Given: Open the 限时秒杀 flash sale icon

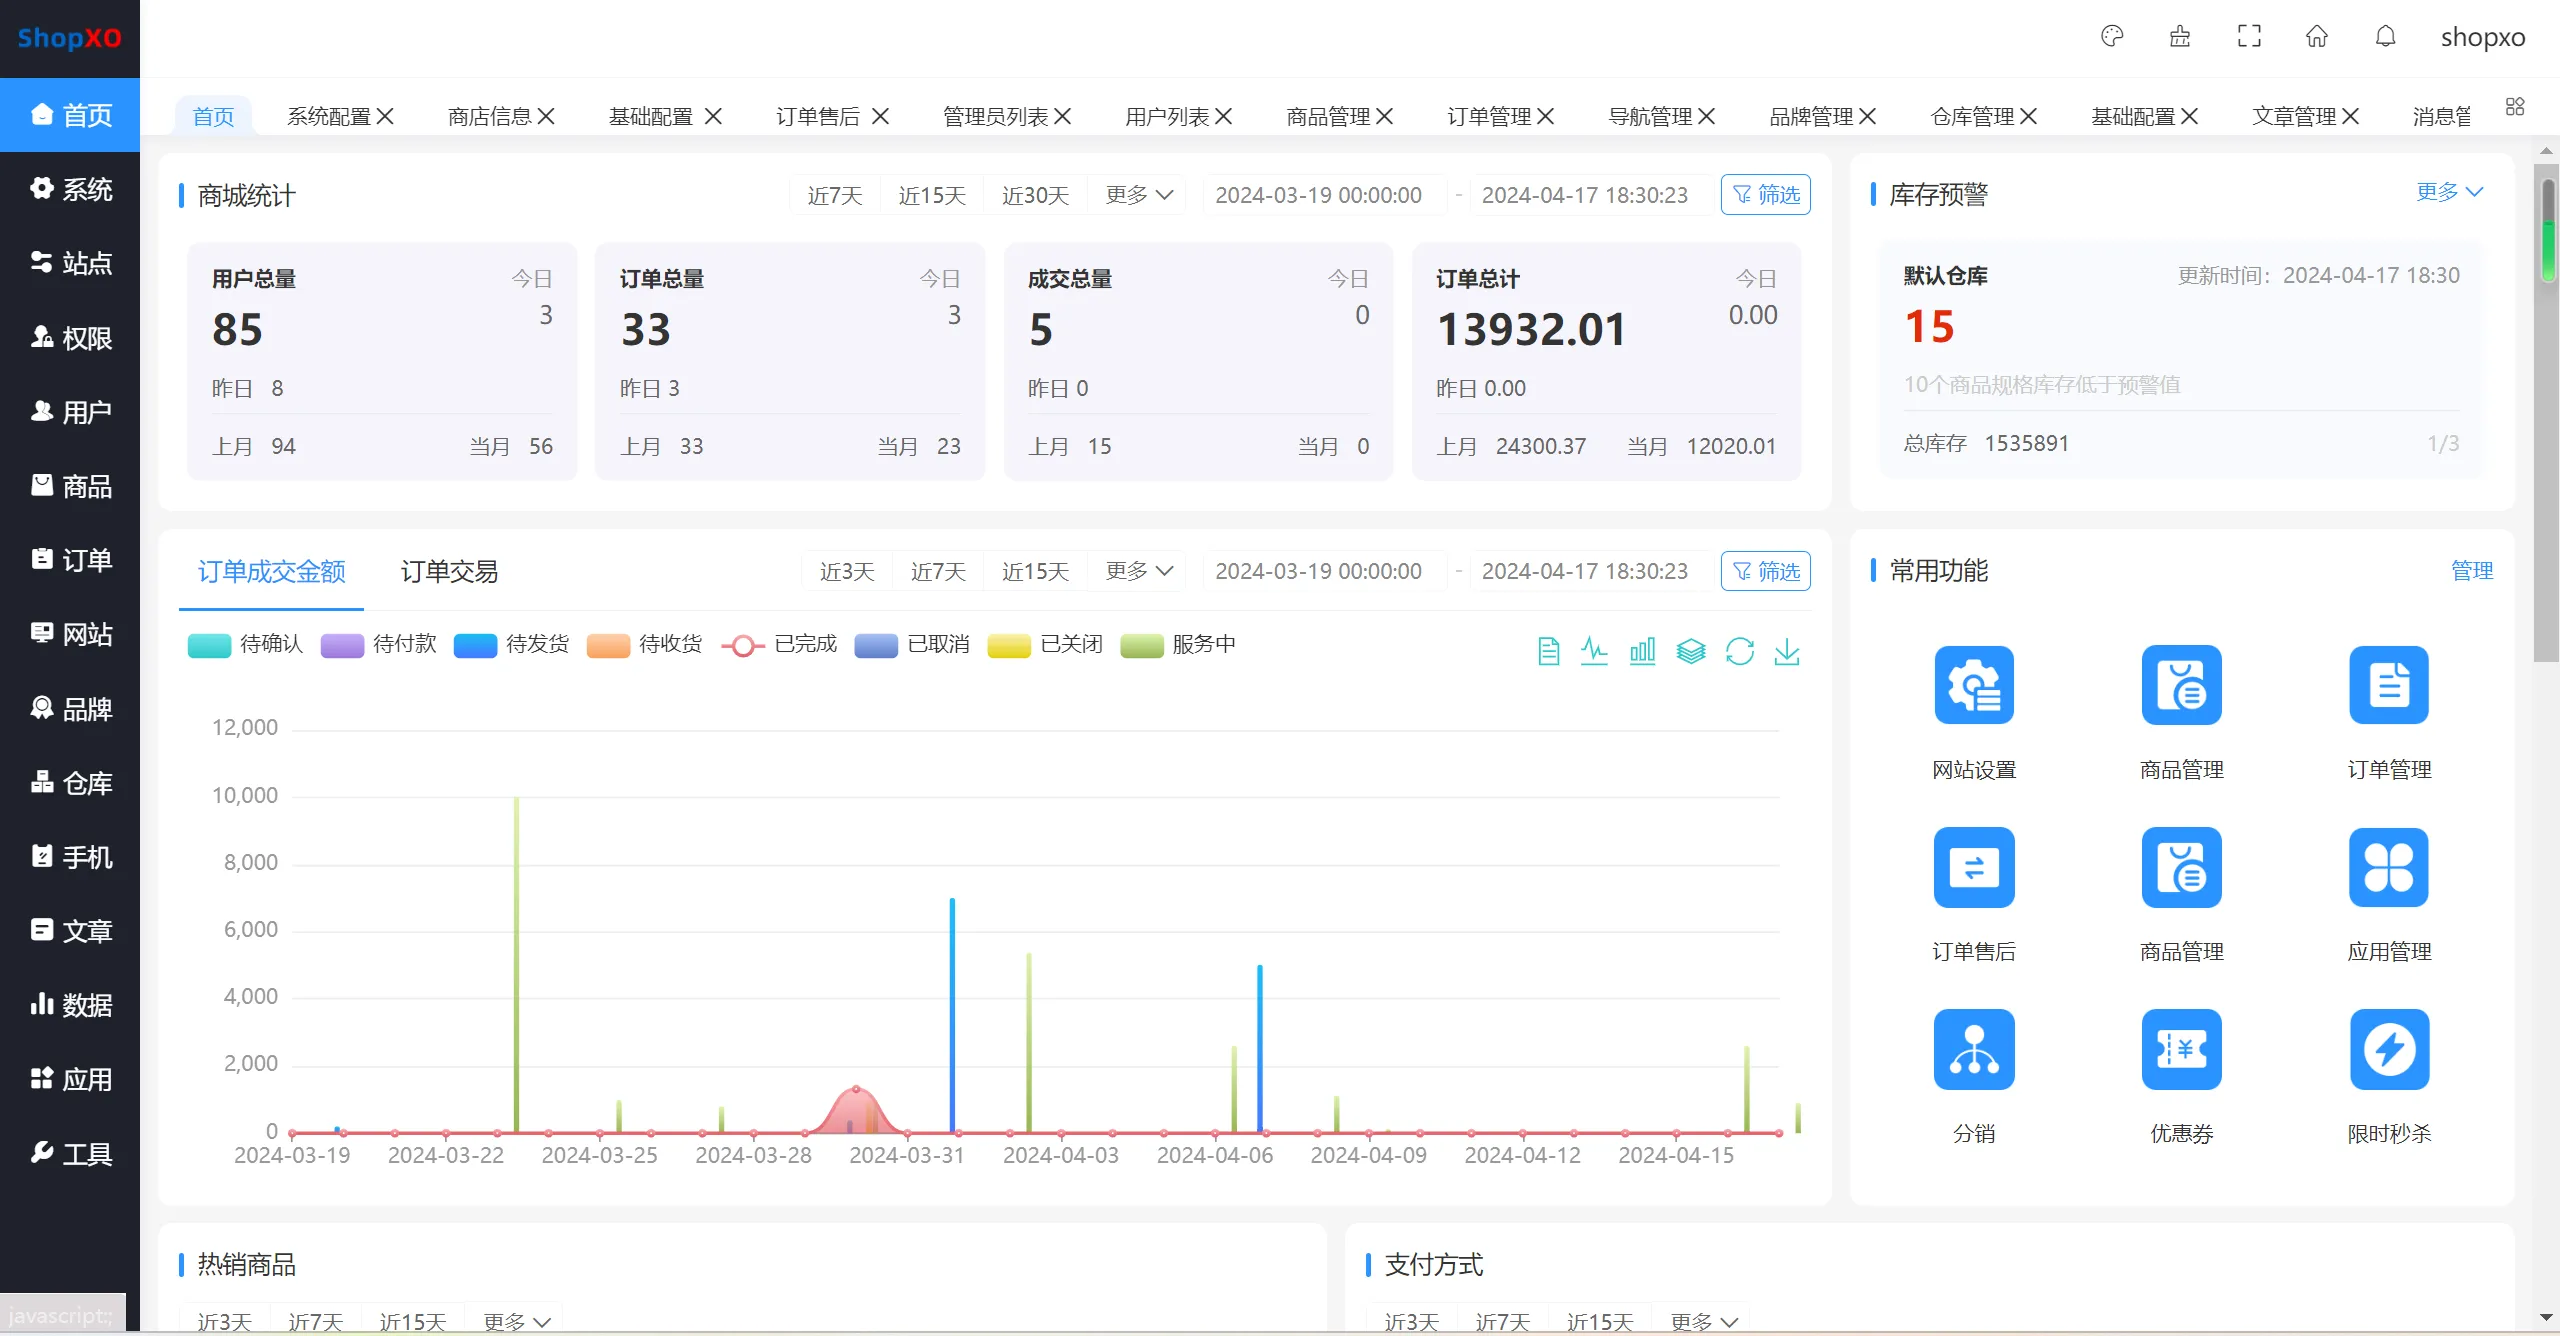Looking at the screenshot, I should click(2388, 1049).
